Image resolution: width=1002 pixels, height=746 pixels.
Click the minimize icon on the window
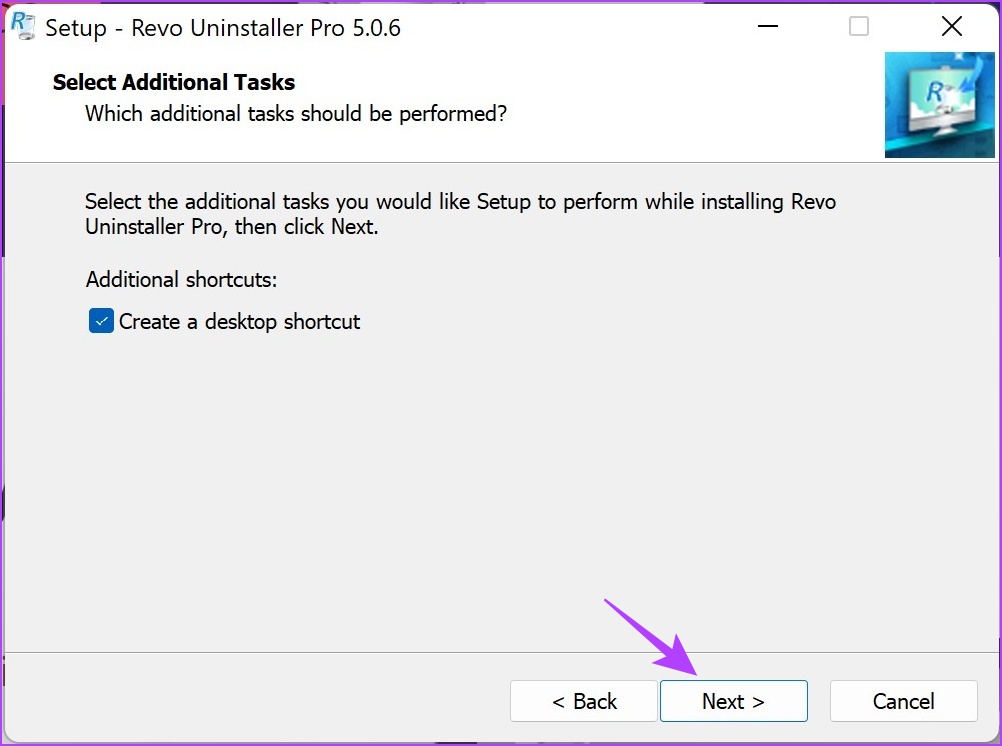point(767,27)
